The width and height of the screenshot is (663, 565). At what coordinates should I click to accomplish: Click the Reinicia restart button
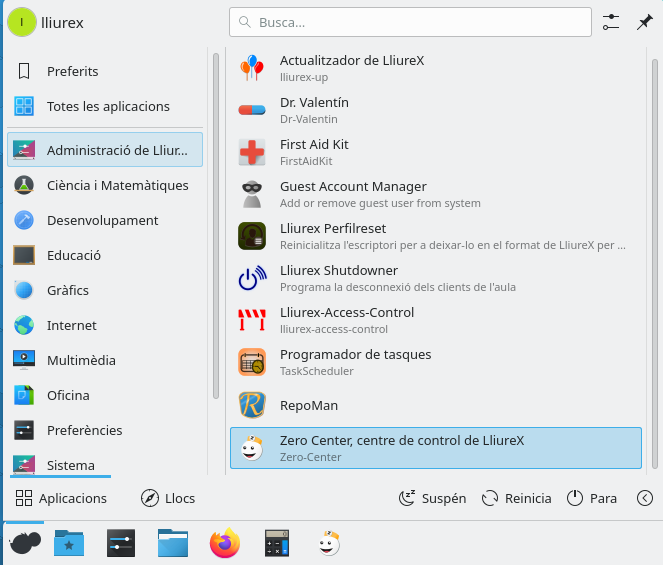pos(516,498)
